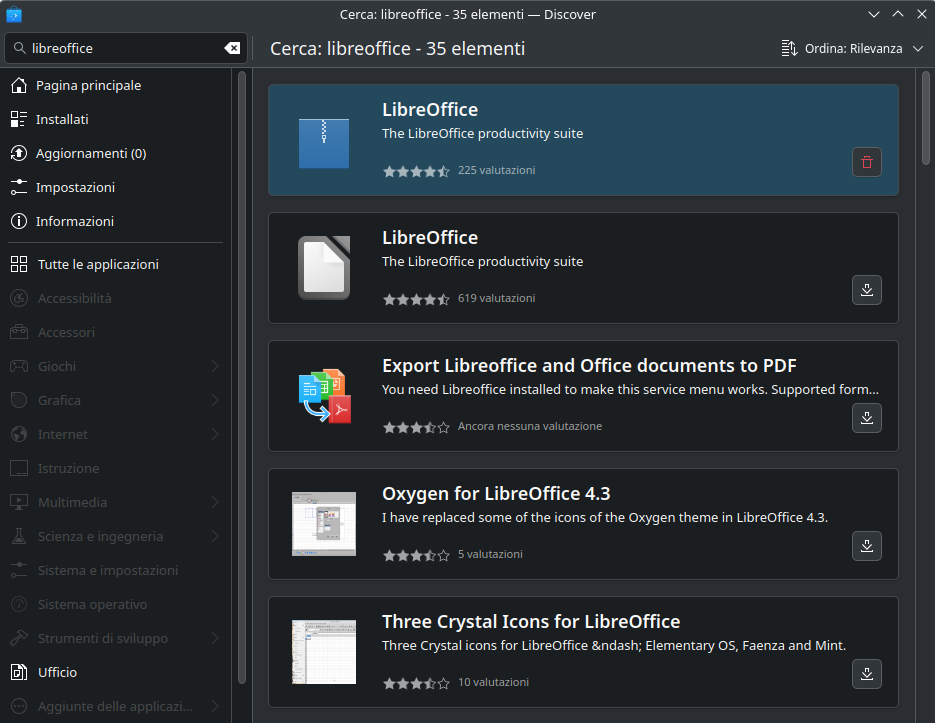The height and width of the screenshot is (723, 935).
Task: Open Pagina principale home page
Action: (x=88, y=86)
